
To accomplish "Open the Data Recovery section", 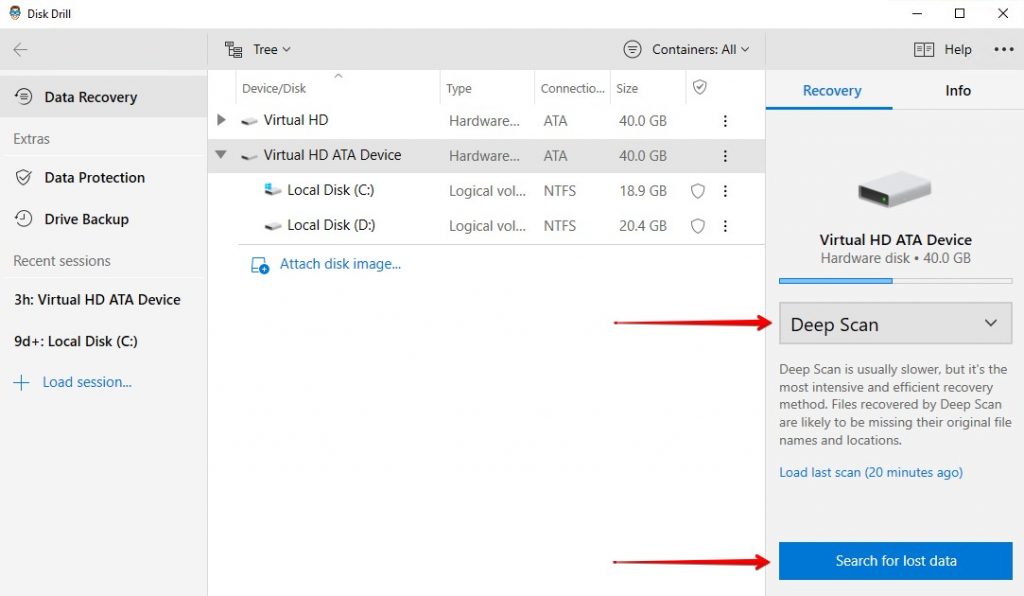I will click(x=90, y=97).
